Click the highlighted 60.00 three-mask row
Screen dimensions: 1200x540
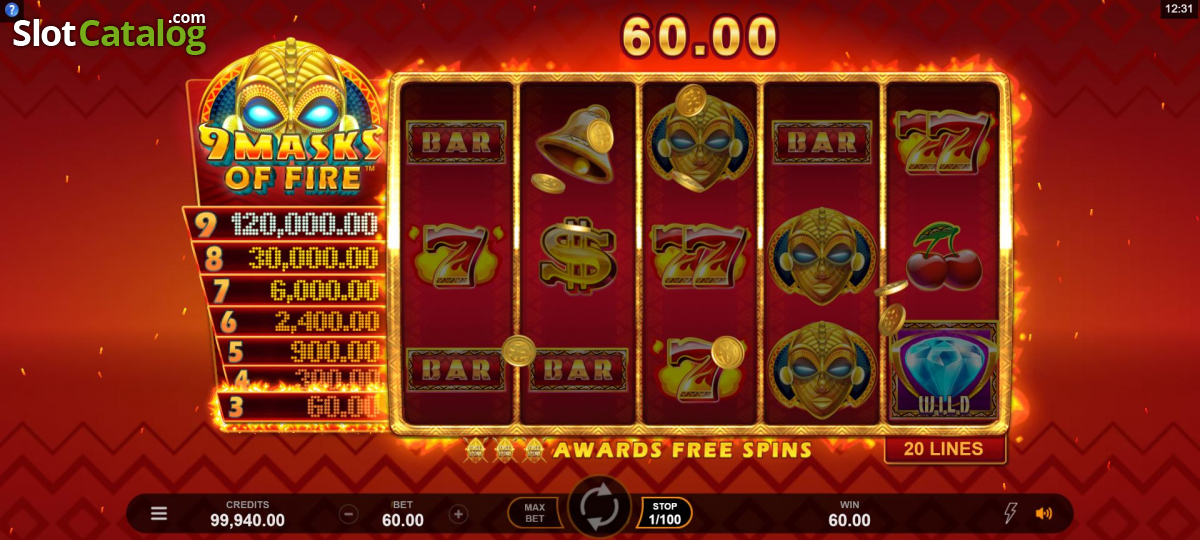tap(300, 407)
